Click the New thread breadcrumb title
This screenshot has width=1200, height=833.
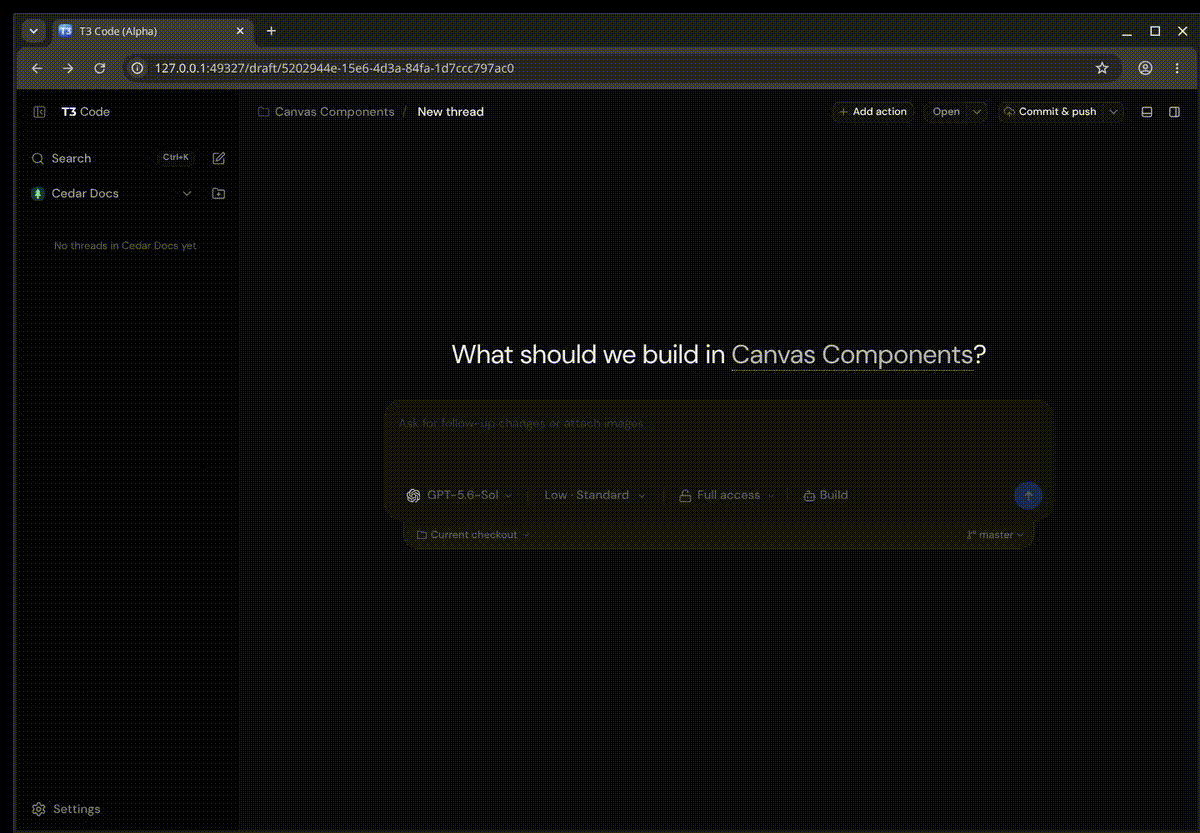(450, 112)
